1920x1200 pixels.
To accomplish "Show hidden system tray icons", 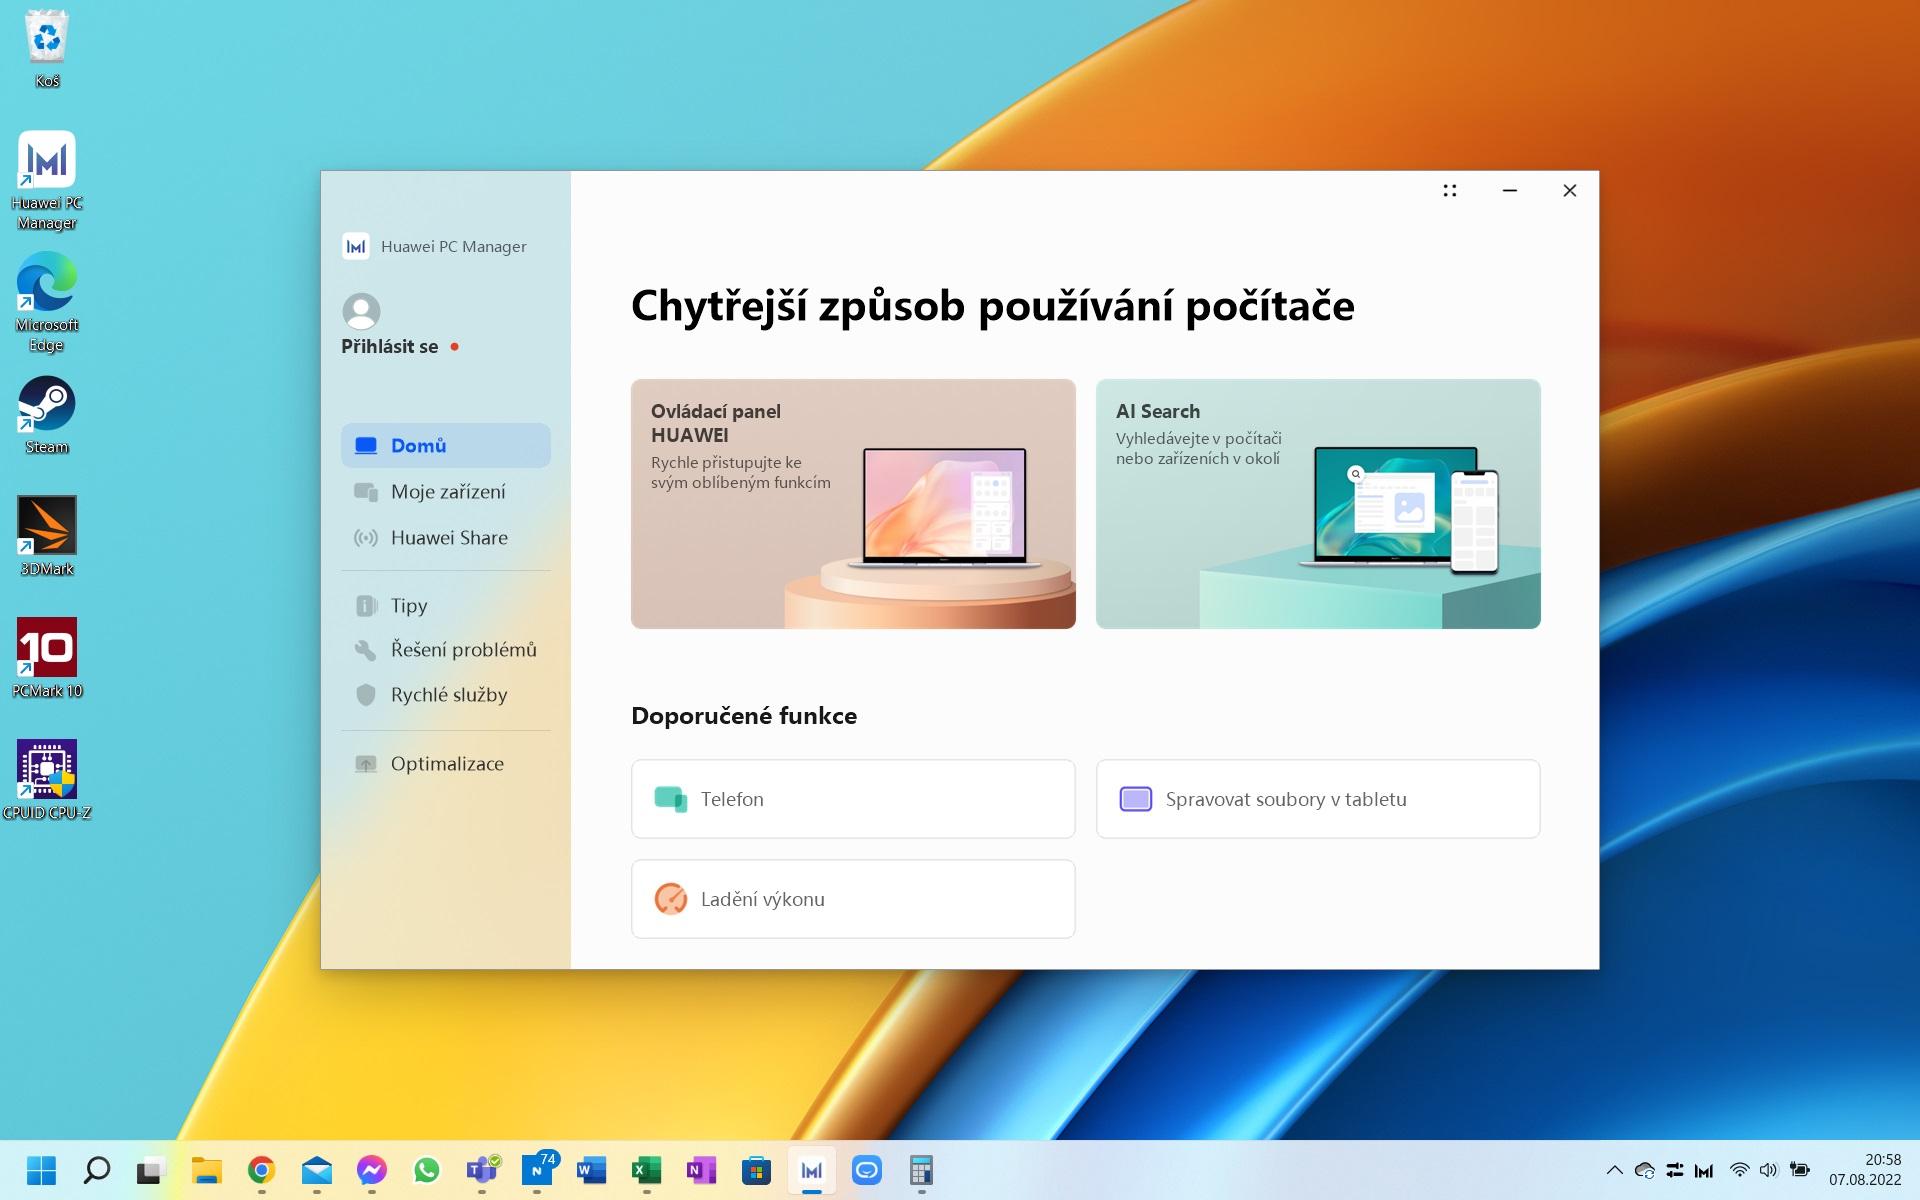I will 1614,1170.
